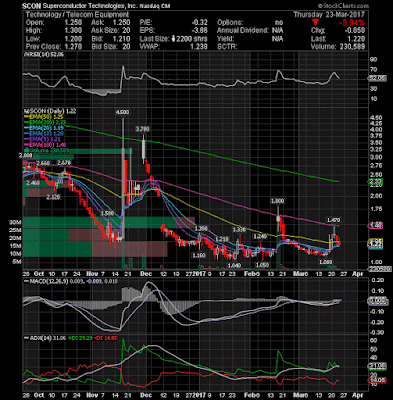The image size is (393, 400).
Task: Click the Prev Close value 1.270
Action: [72, 47]
